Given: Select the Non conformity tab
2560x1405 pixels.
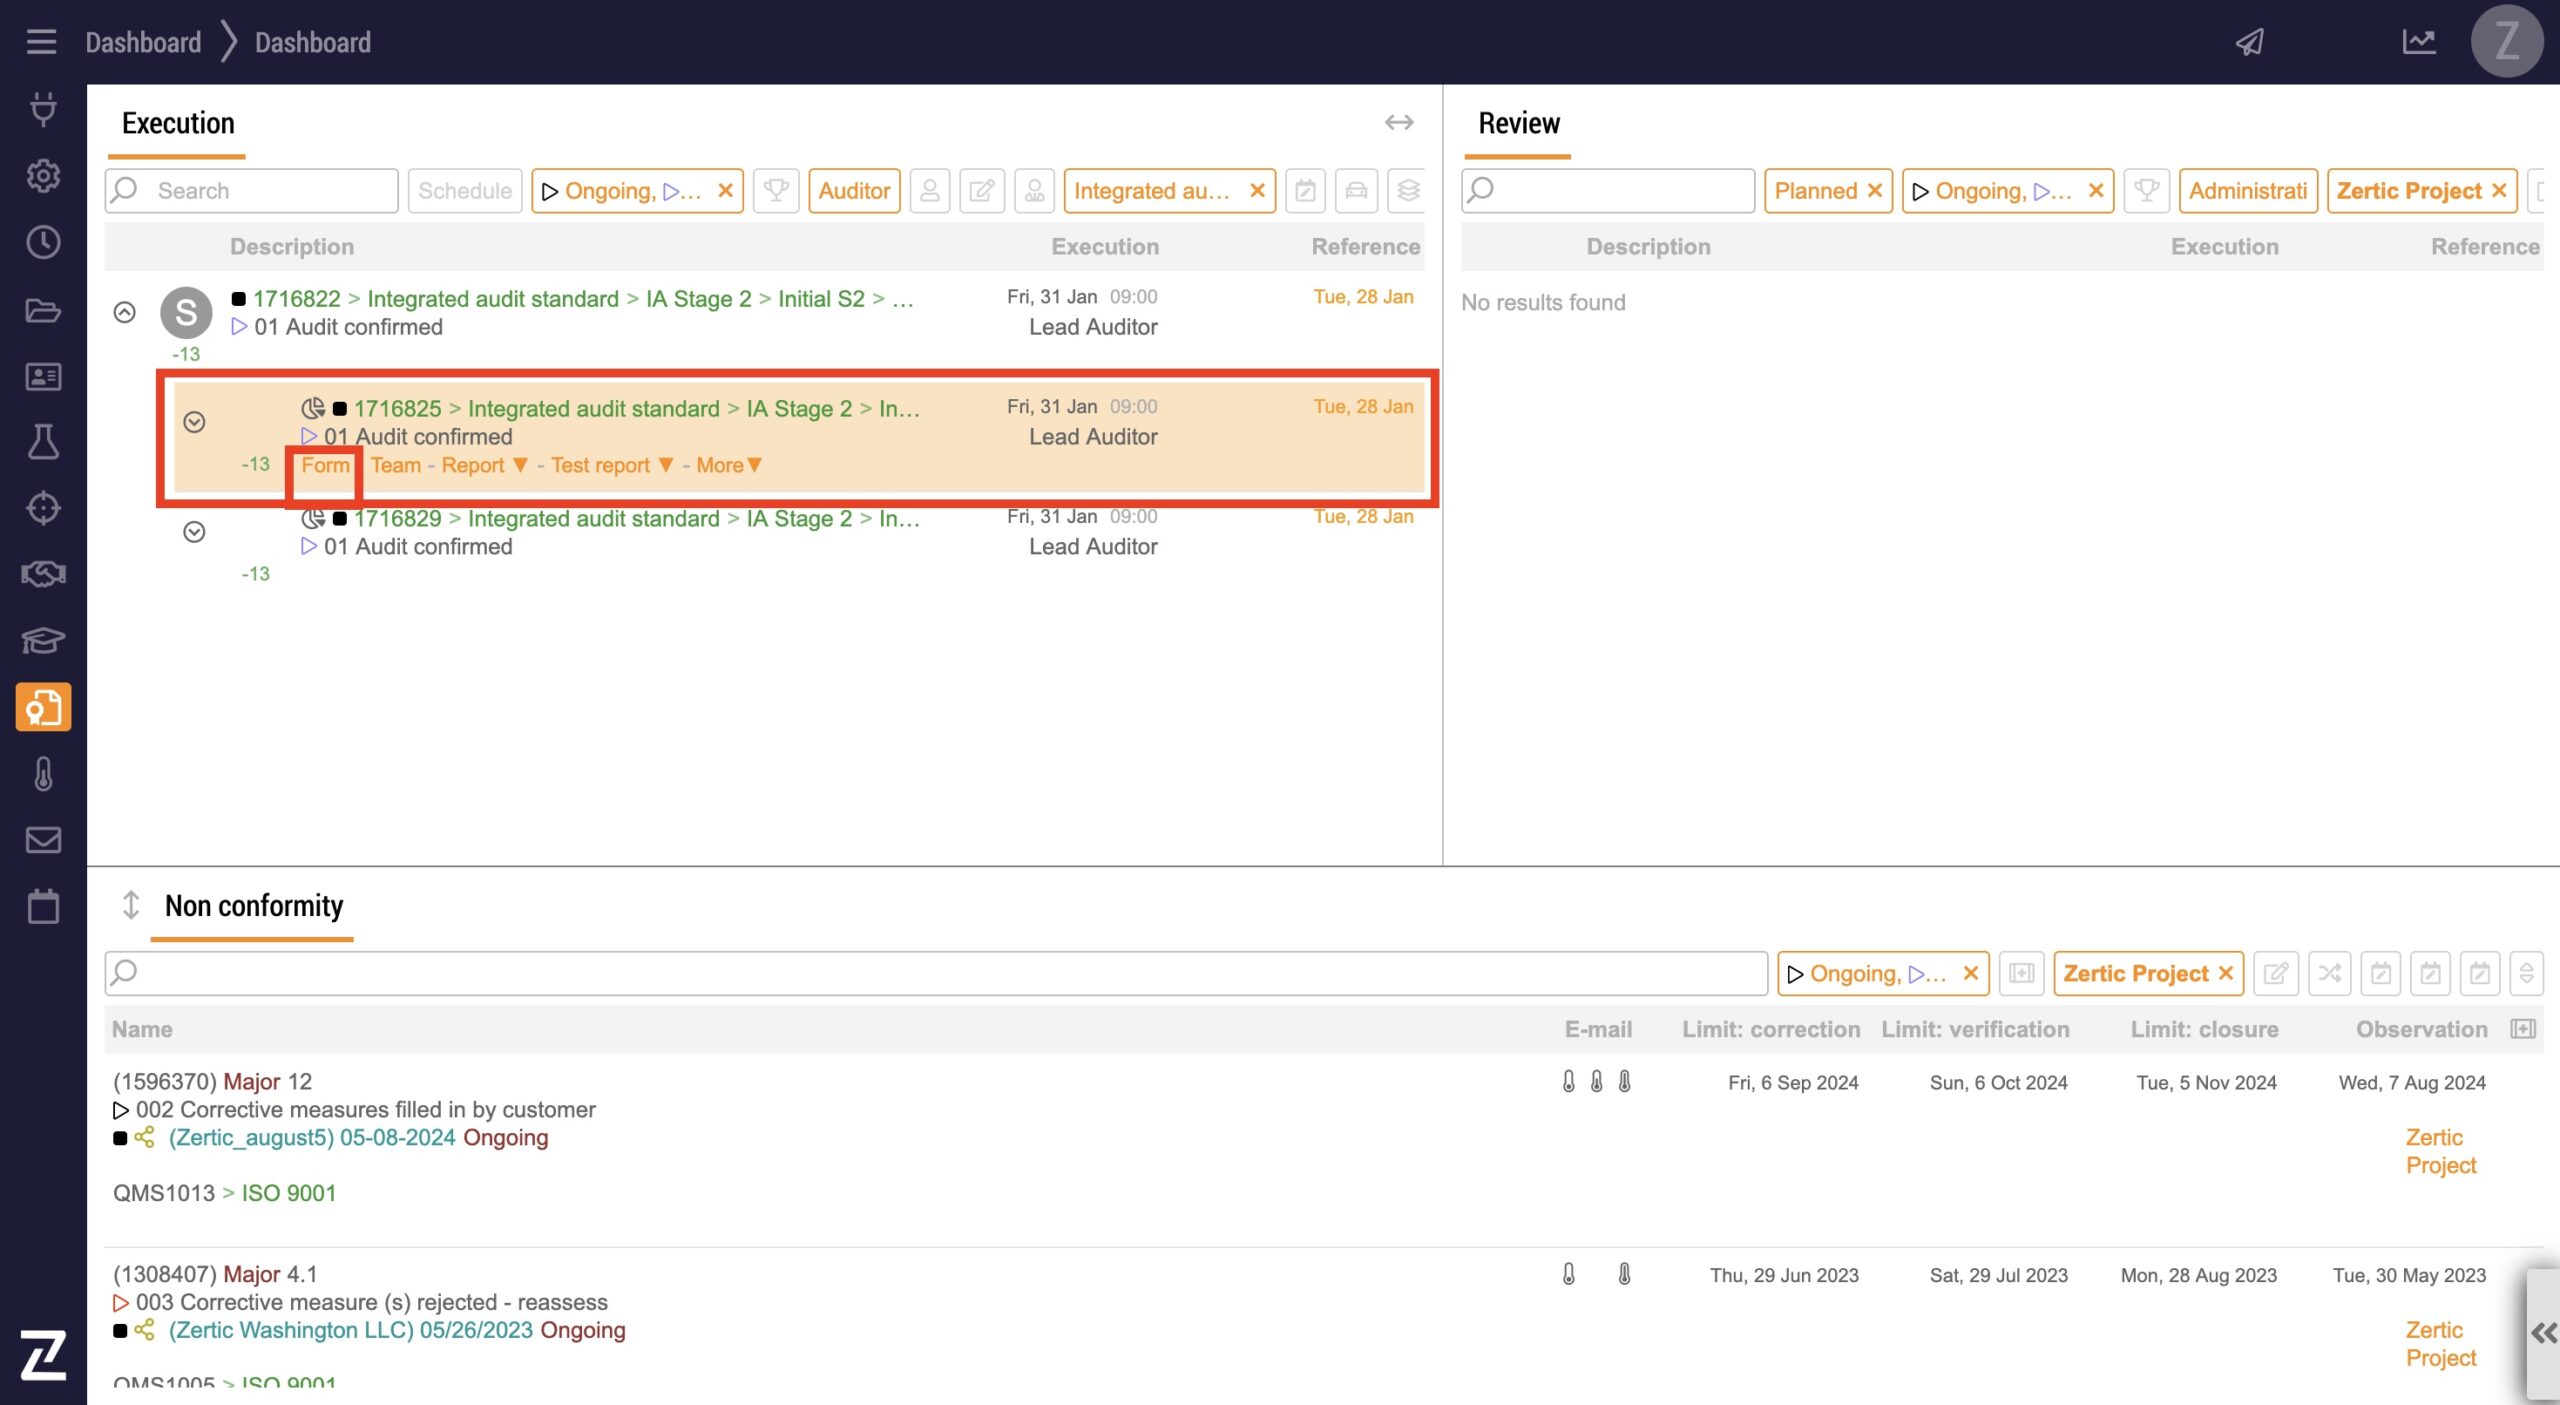Looking at the screenshot, I should tap(253, 906).
